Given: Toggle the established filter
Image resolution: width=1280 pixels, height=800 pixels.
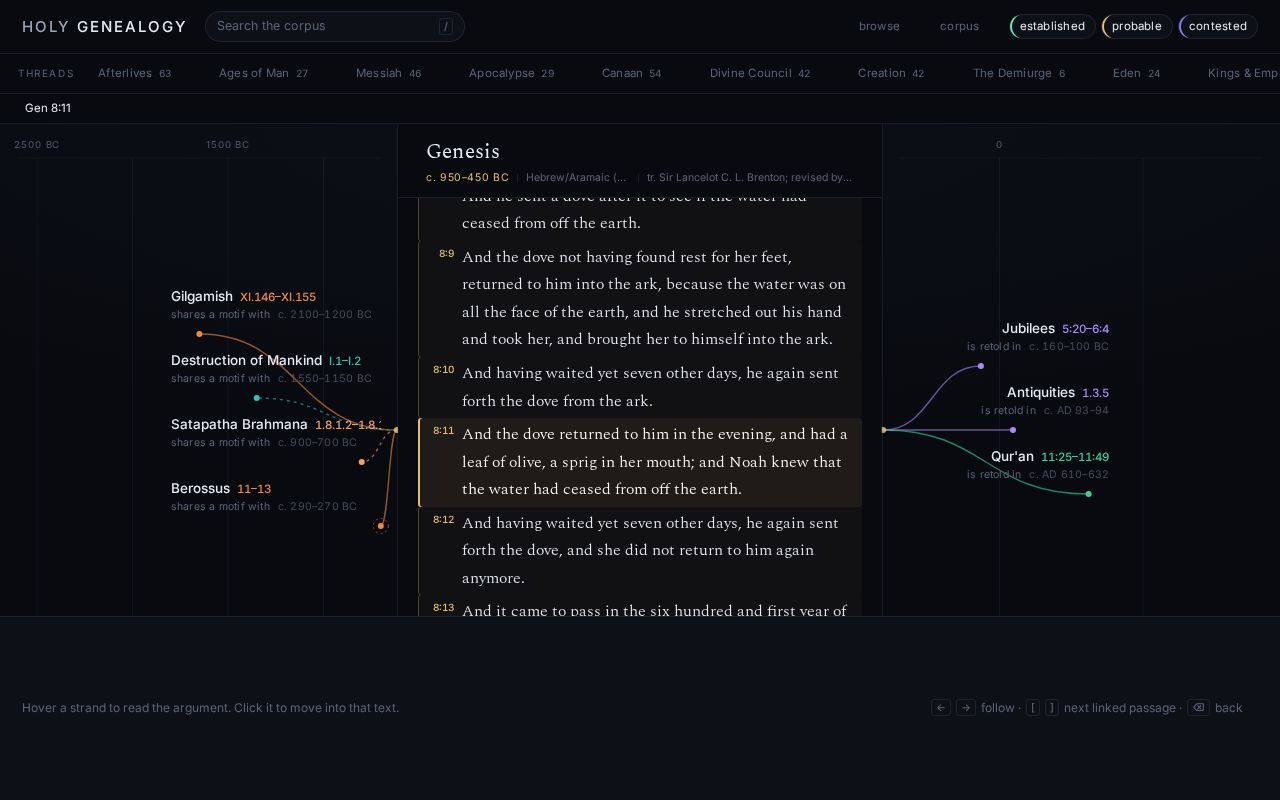Looking at the screenshot, I should click(1052, 26).
